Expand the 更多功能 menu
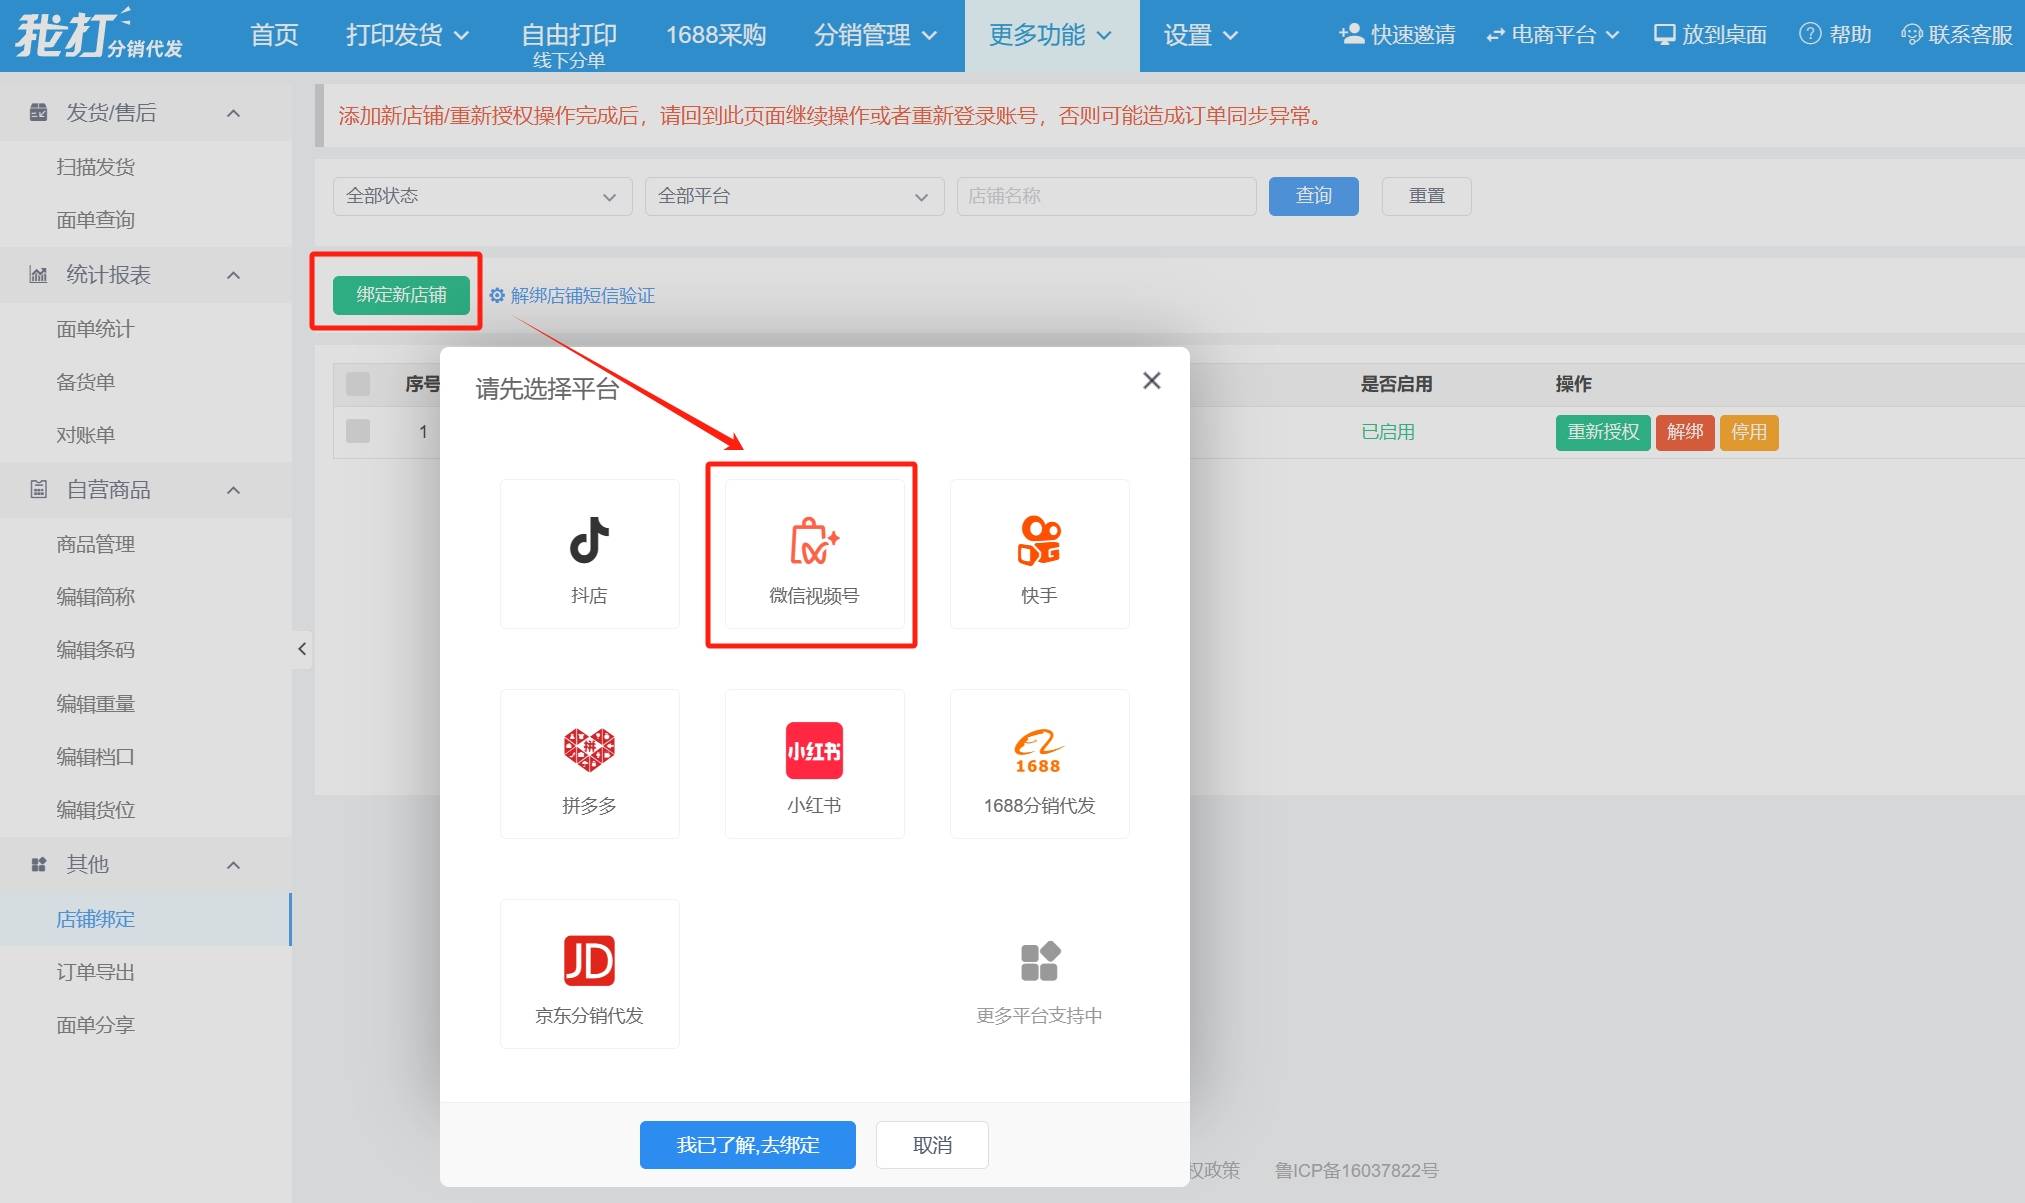This screenshot has width=2025, height=1203. click(x=1051, y=35)
